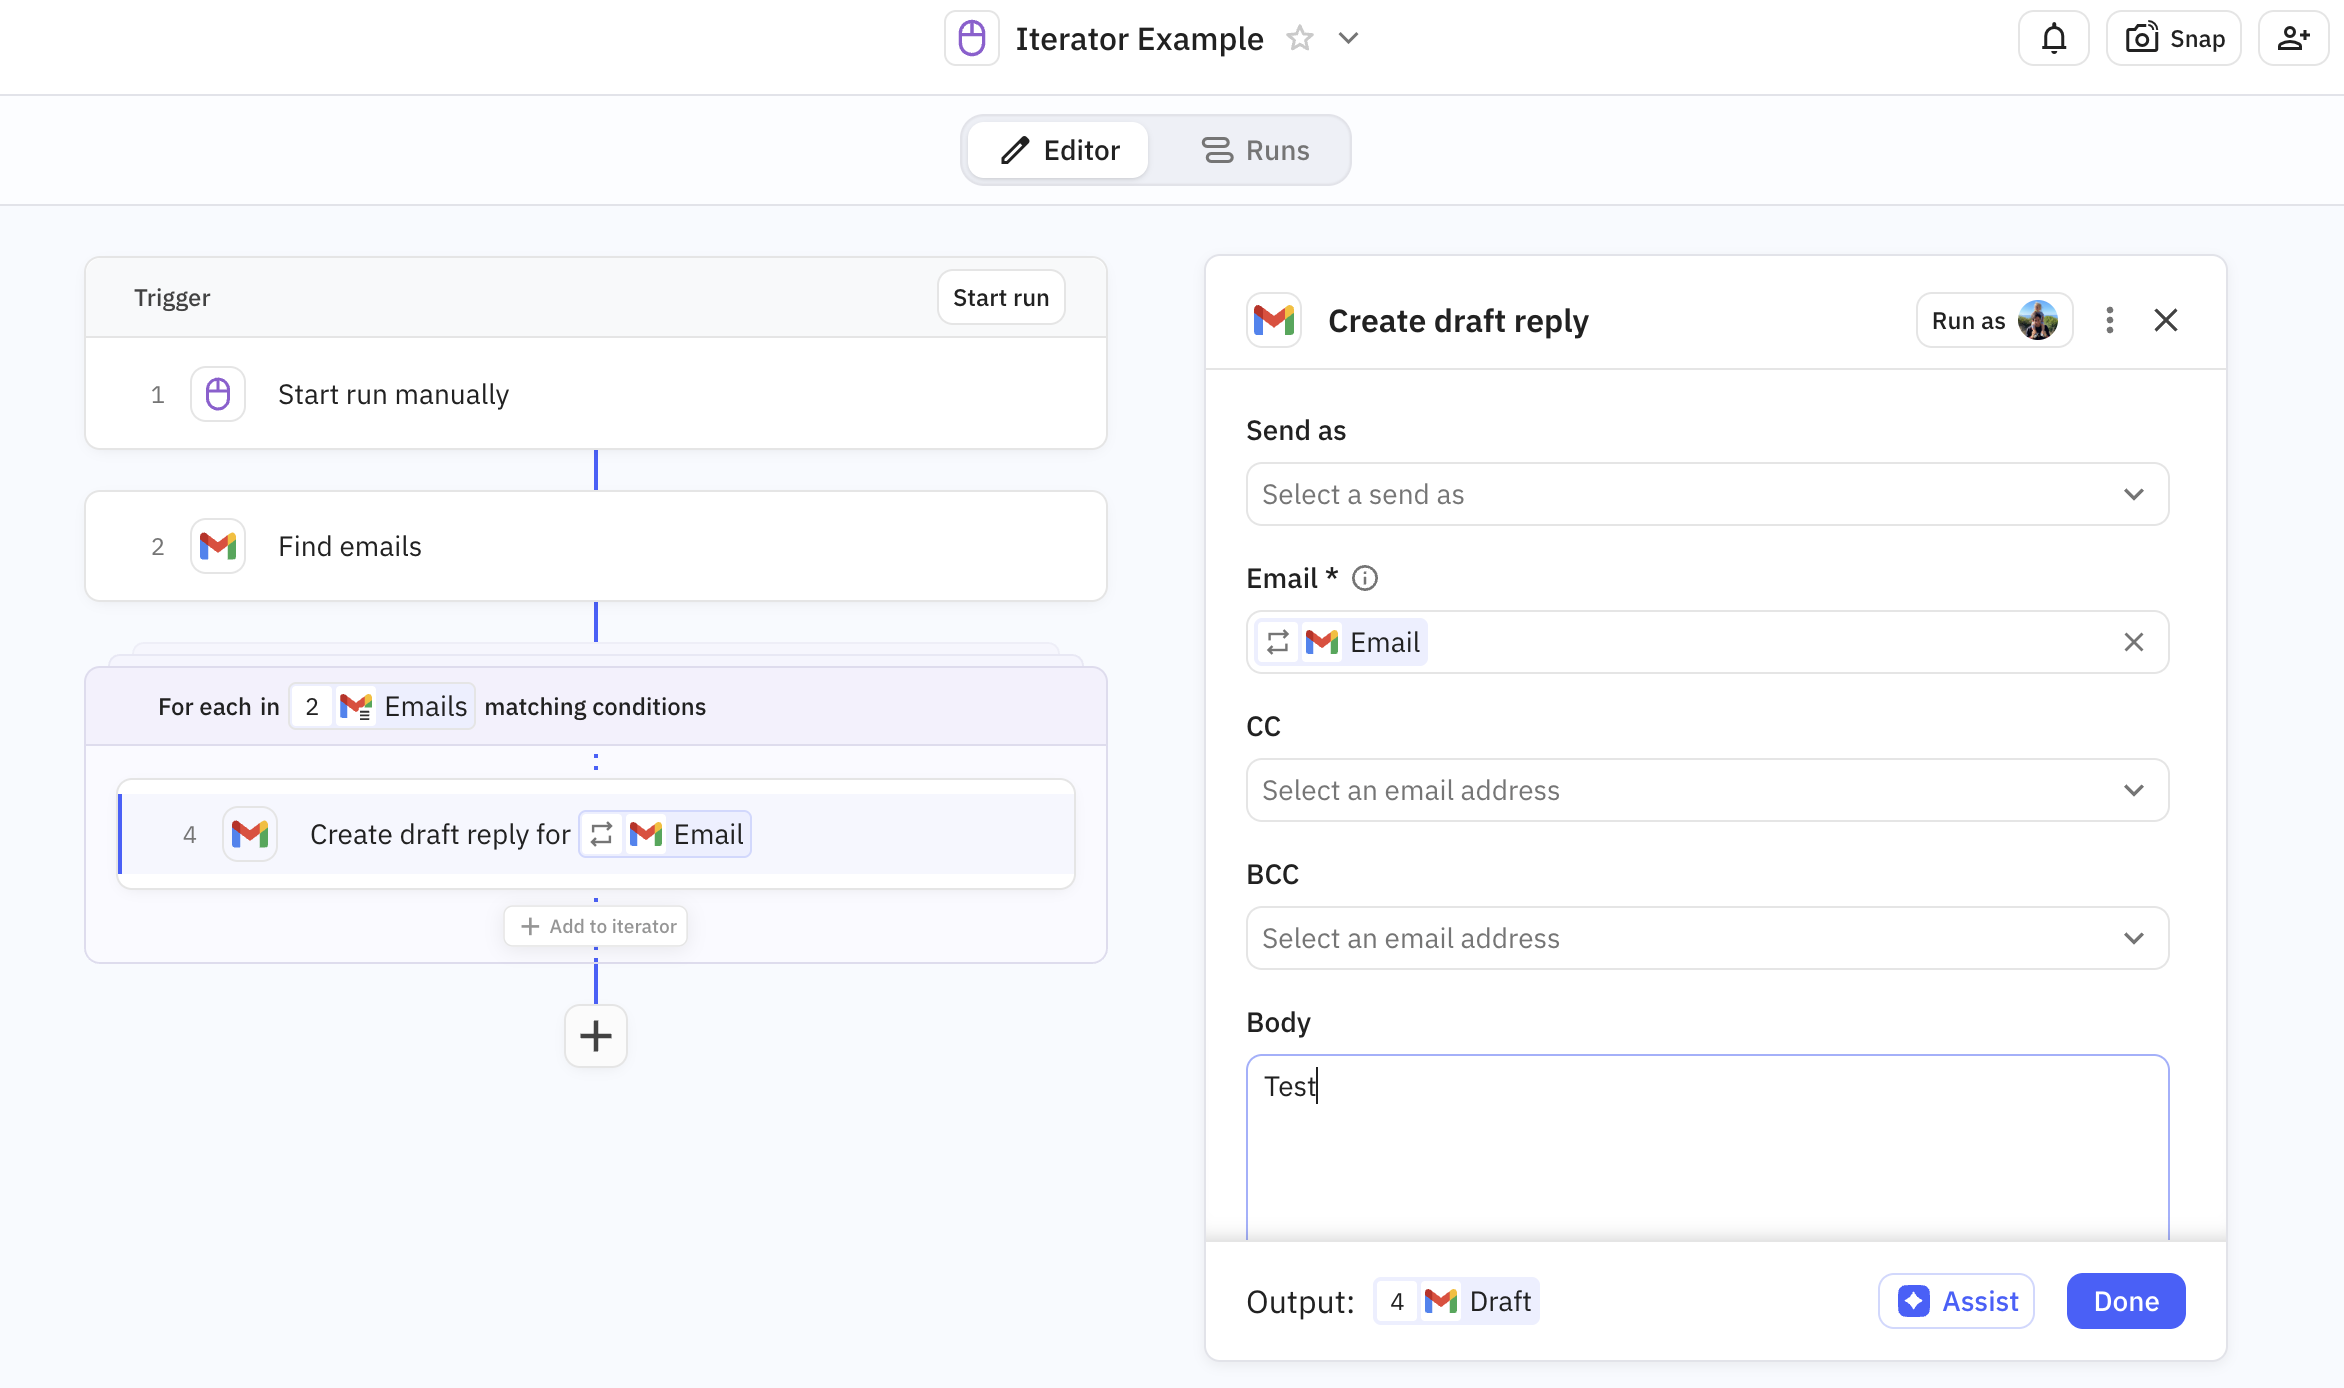
Task: Click Add to iterator
Action: tap(596, 926)
